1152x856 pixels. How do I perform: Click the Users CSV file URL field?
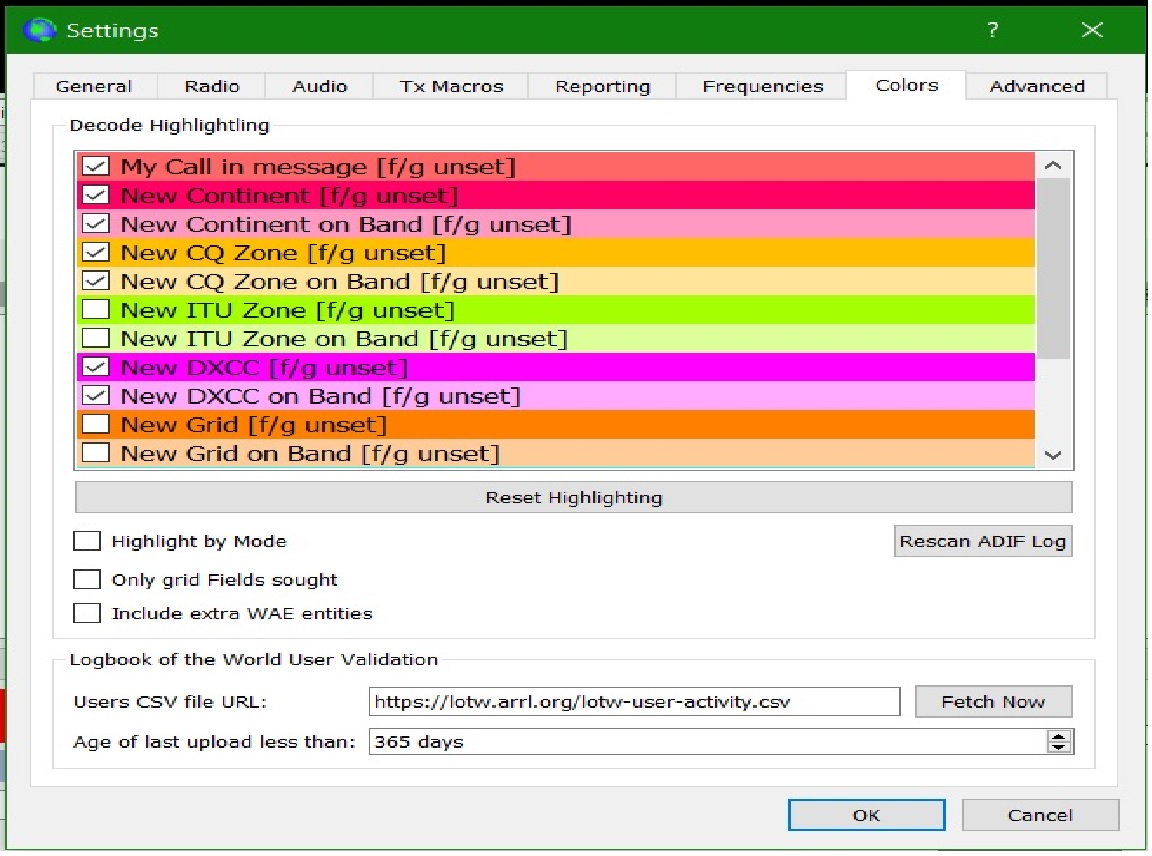click(x=634, y=701)
